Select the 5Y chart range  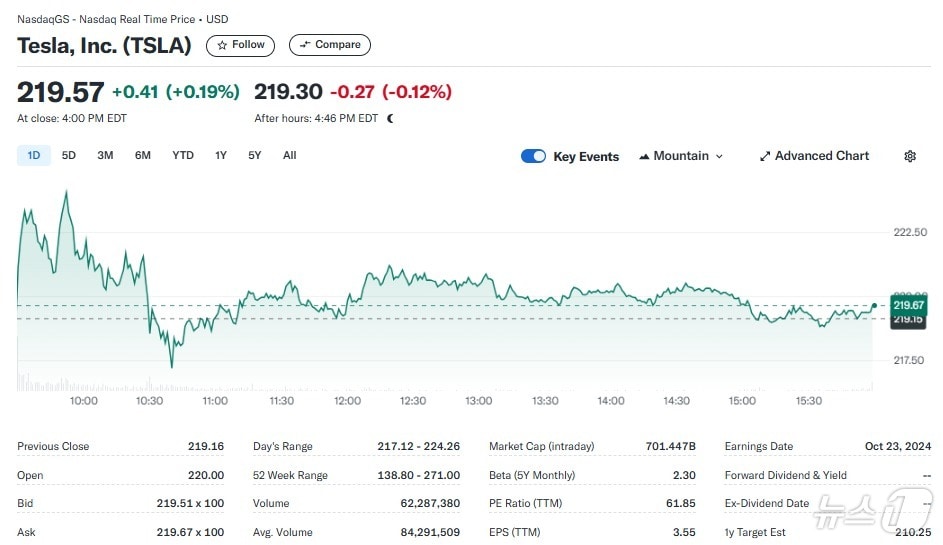coord(255,155)
